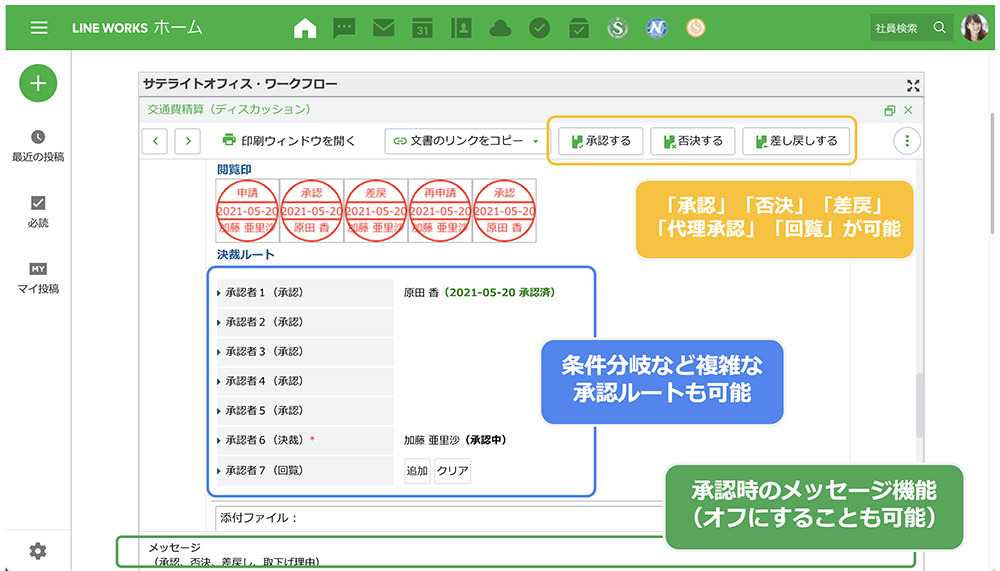Click 原田 香 (2021-05-20 承認済) text

coord(479,293)
